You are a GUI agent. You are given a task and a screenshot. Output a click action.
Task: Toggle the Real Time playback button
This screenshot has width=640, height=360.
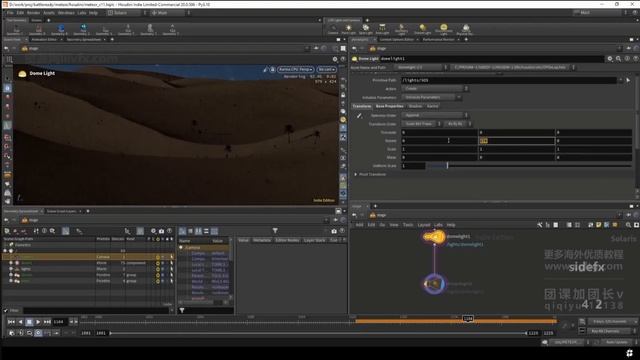pos(38,333)
